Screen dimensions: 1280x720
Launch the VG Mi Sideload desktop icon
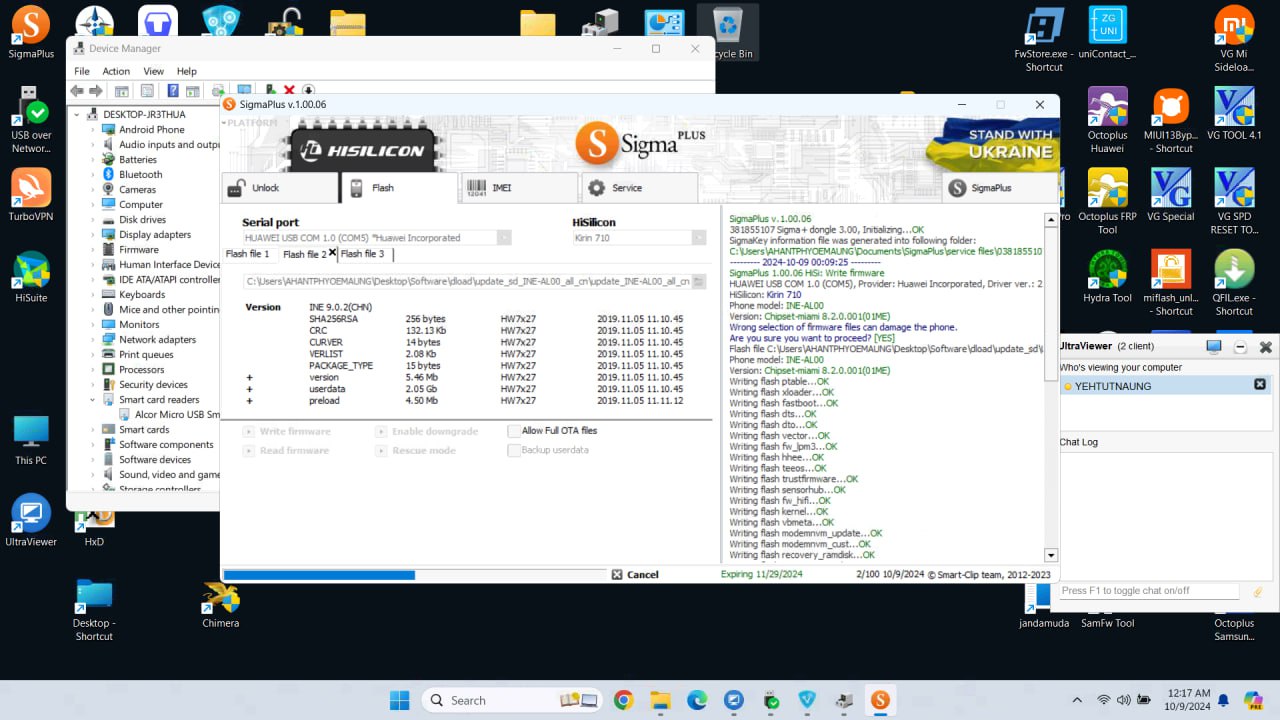click(x=1234, y=38)
